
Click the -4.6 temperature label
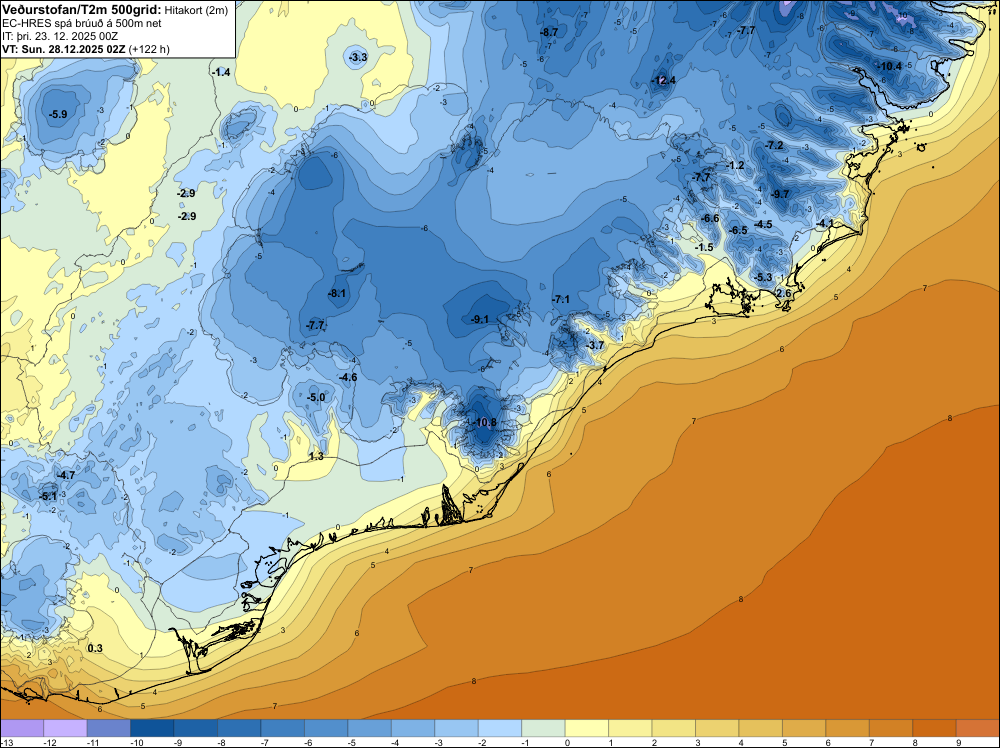coord(348,378)
